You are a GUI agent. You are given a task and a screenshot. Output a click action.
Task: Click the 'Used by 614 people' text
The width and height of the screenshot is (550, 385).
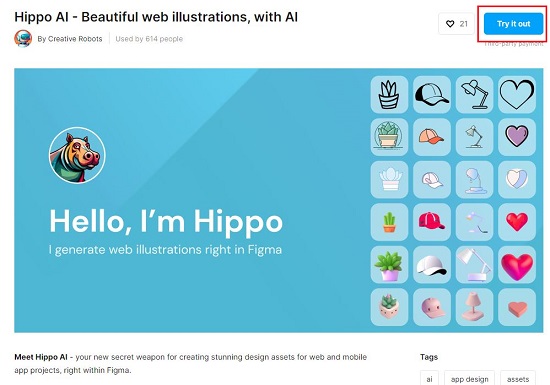coord(149,39)
